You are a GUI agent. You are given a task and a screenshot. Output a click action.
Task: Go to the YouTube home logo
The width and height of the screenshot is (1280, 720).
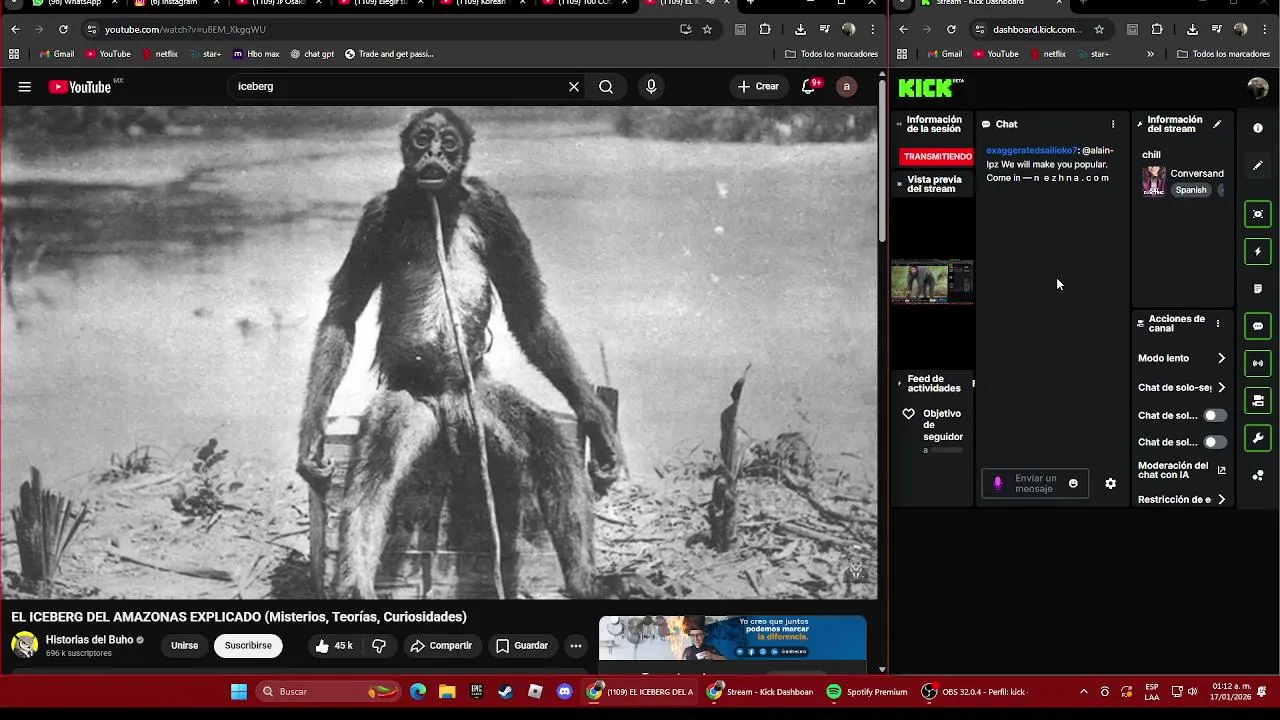80,87
